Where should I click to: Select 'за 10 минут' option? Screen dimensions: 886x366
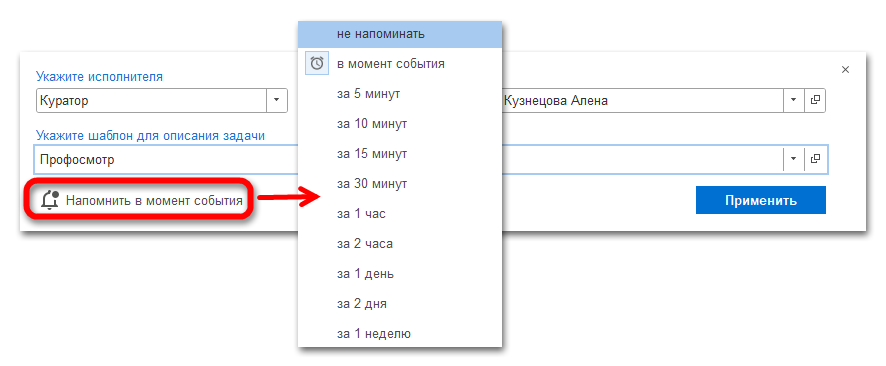point(399,124)
